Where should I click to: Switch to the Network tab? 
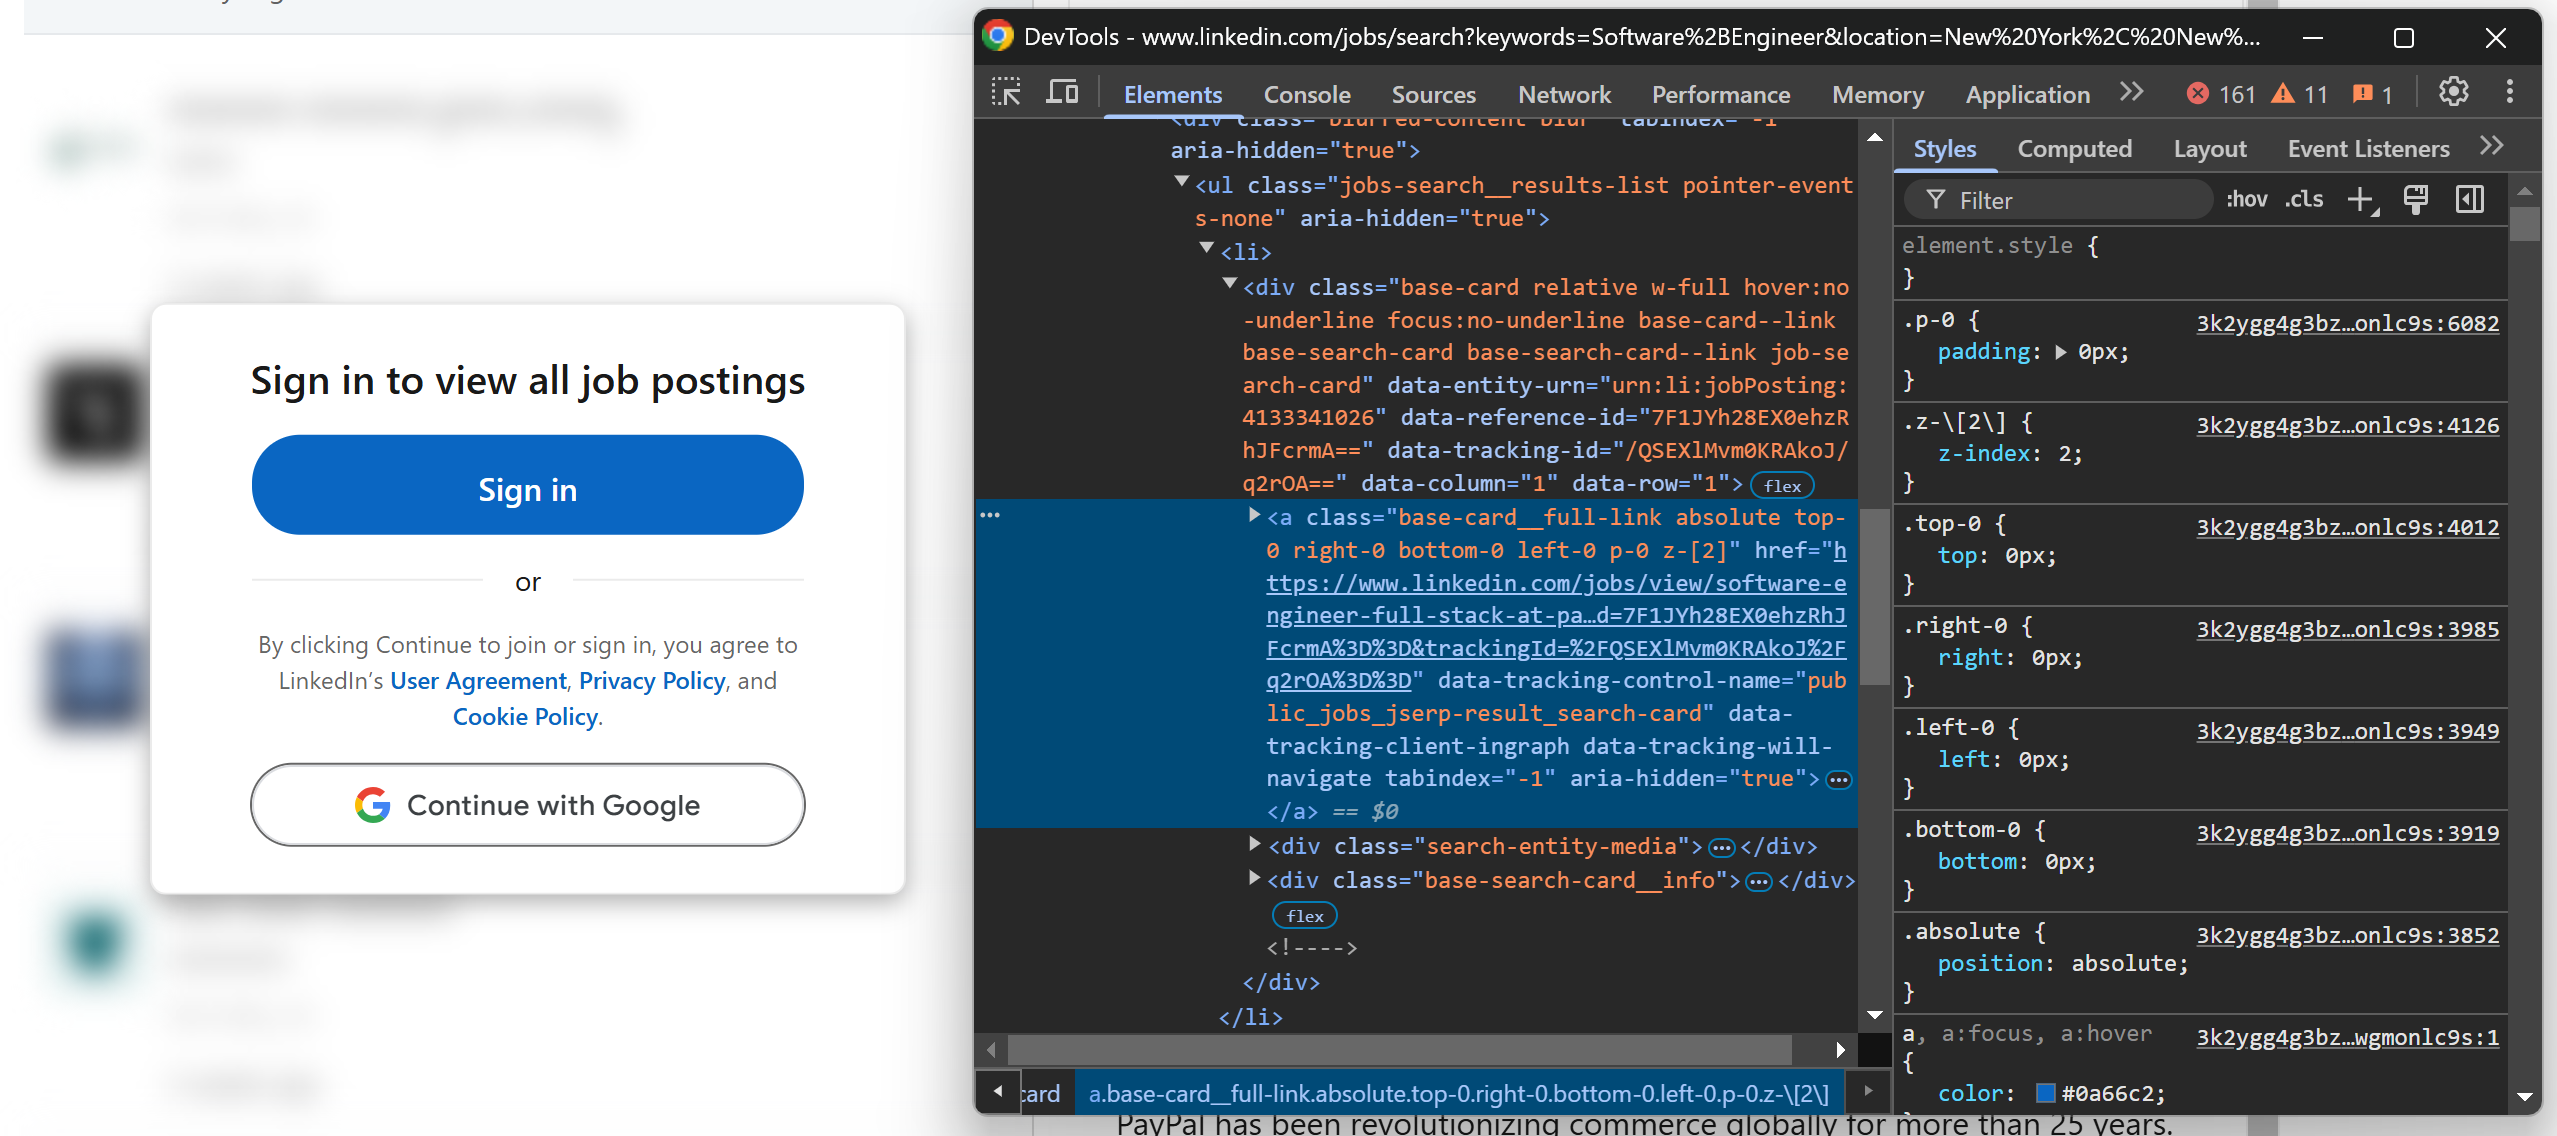1564,95
